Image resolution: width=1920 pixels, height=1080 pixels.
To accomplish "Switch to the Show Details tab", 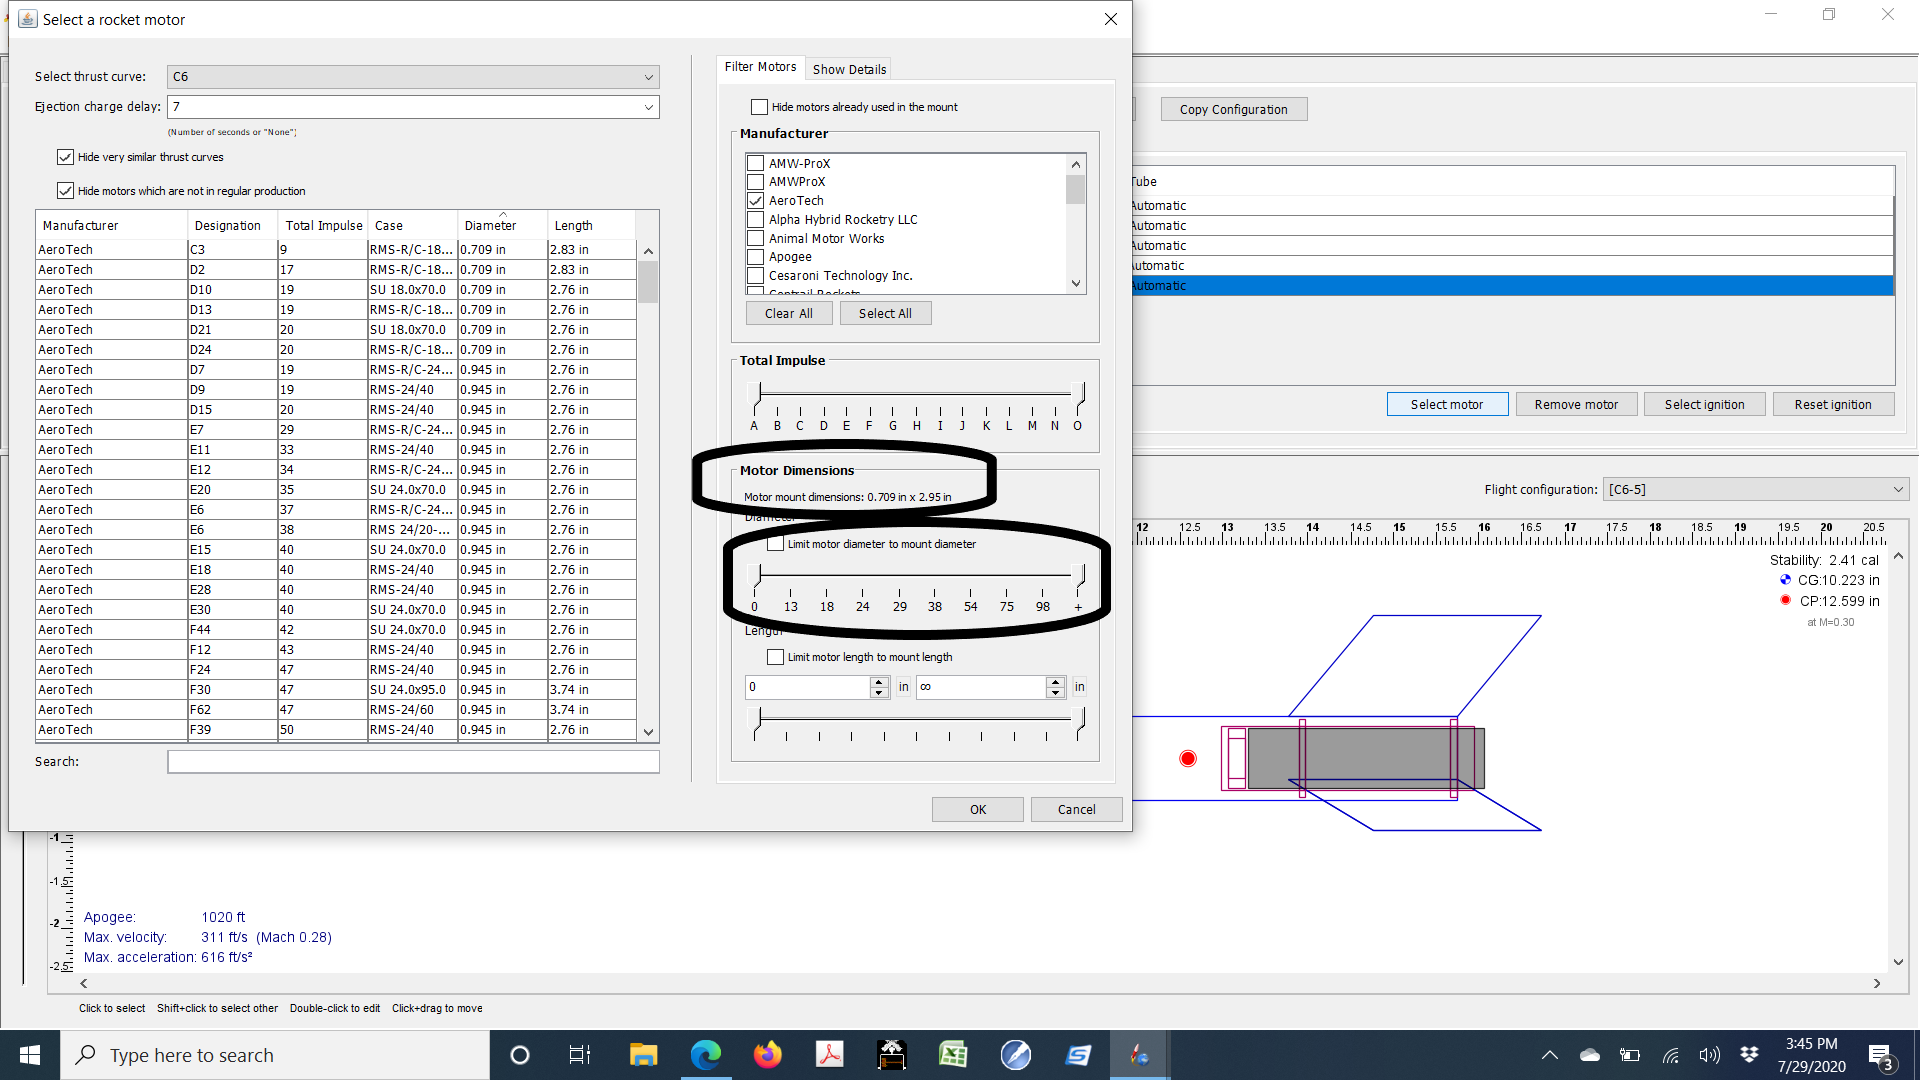I will [x=849, y=69].
